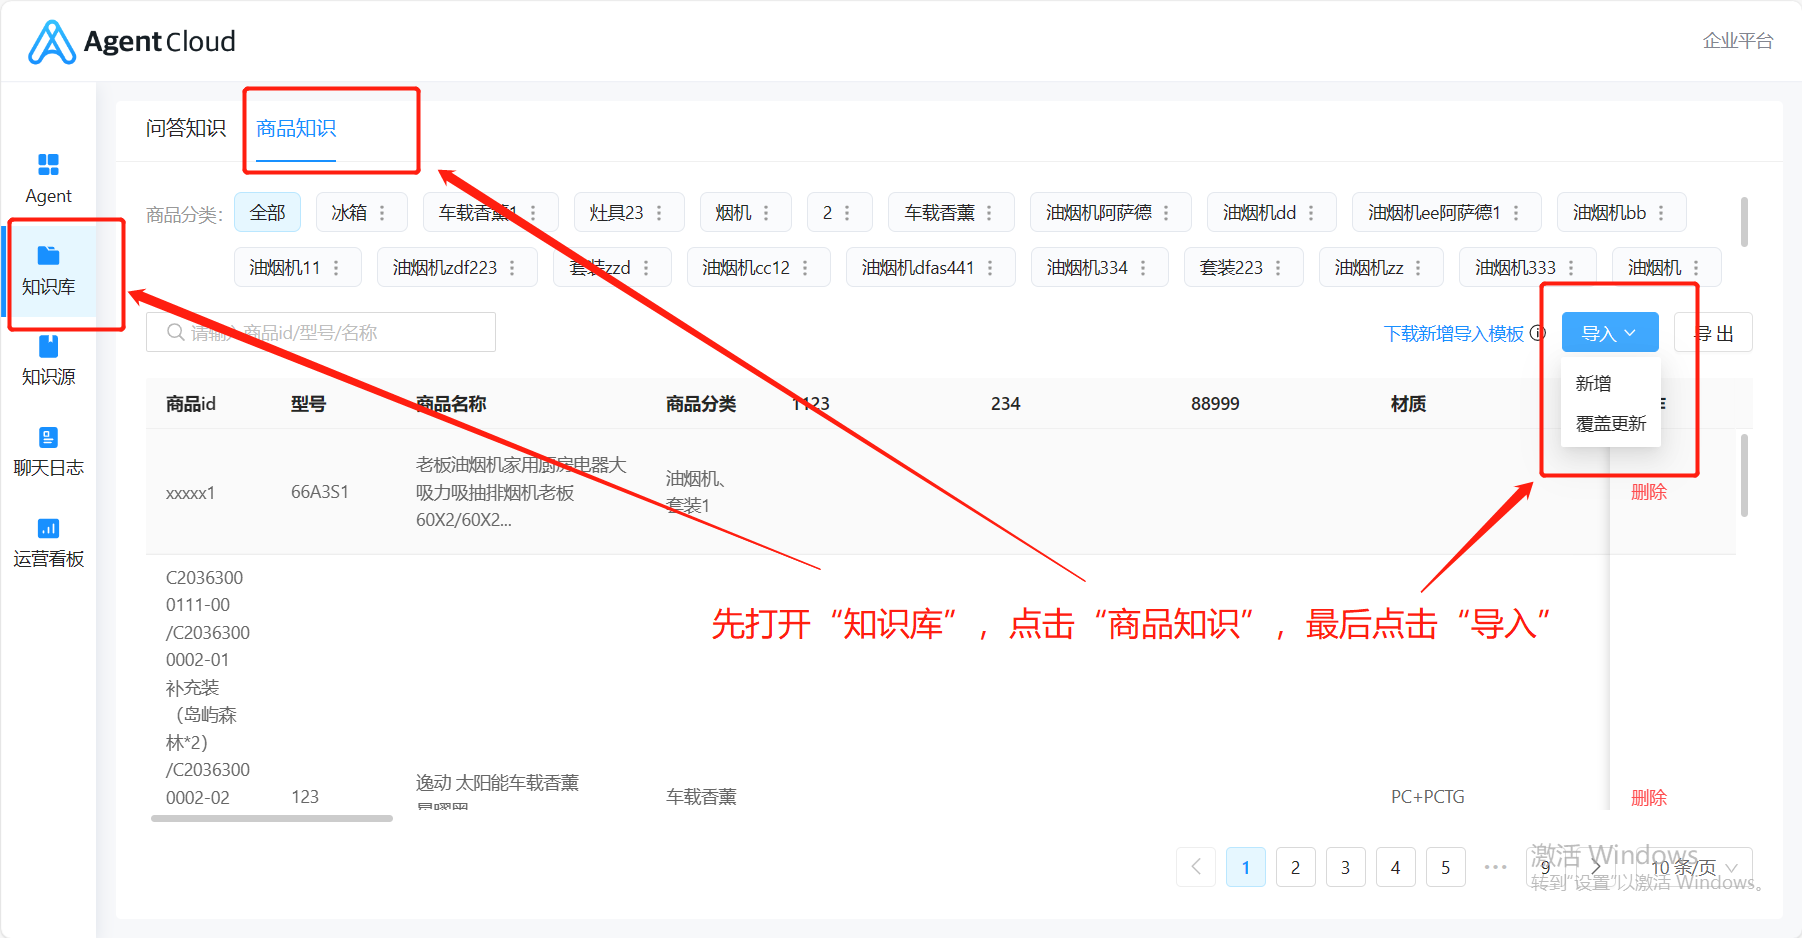Viewport: 1802px width, 938px height.
Task: Click the horizontal table scrollbar
Action: pyautogui.click(x=272, y=818)
